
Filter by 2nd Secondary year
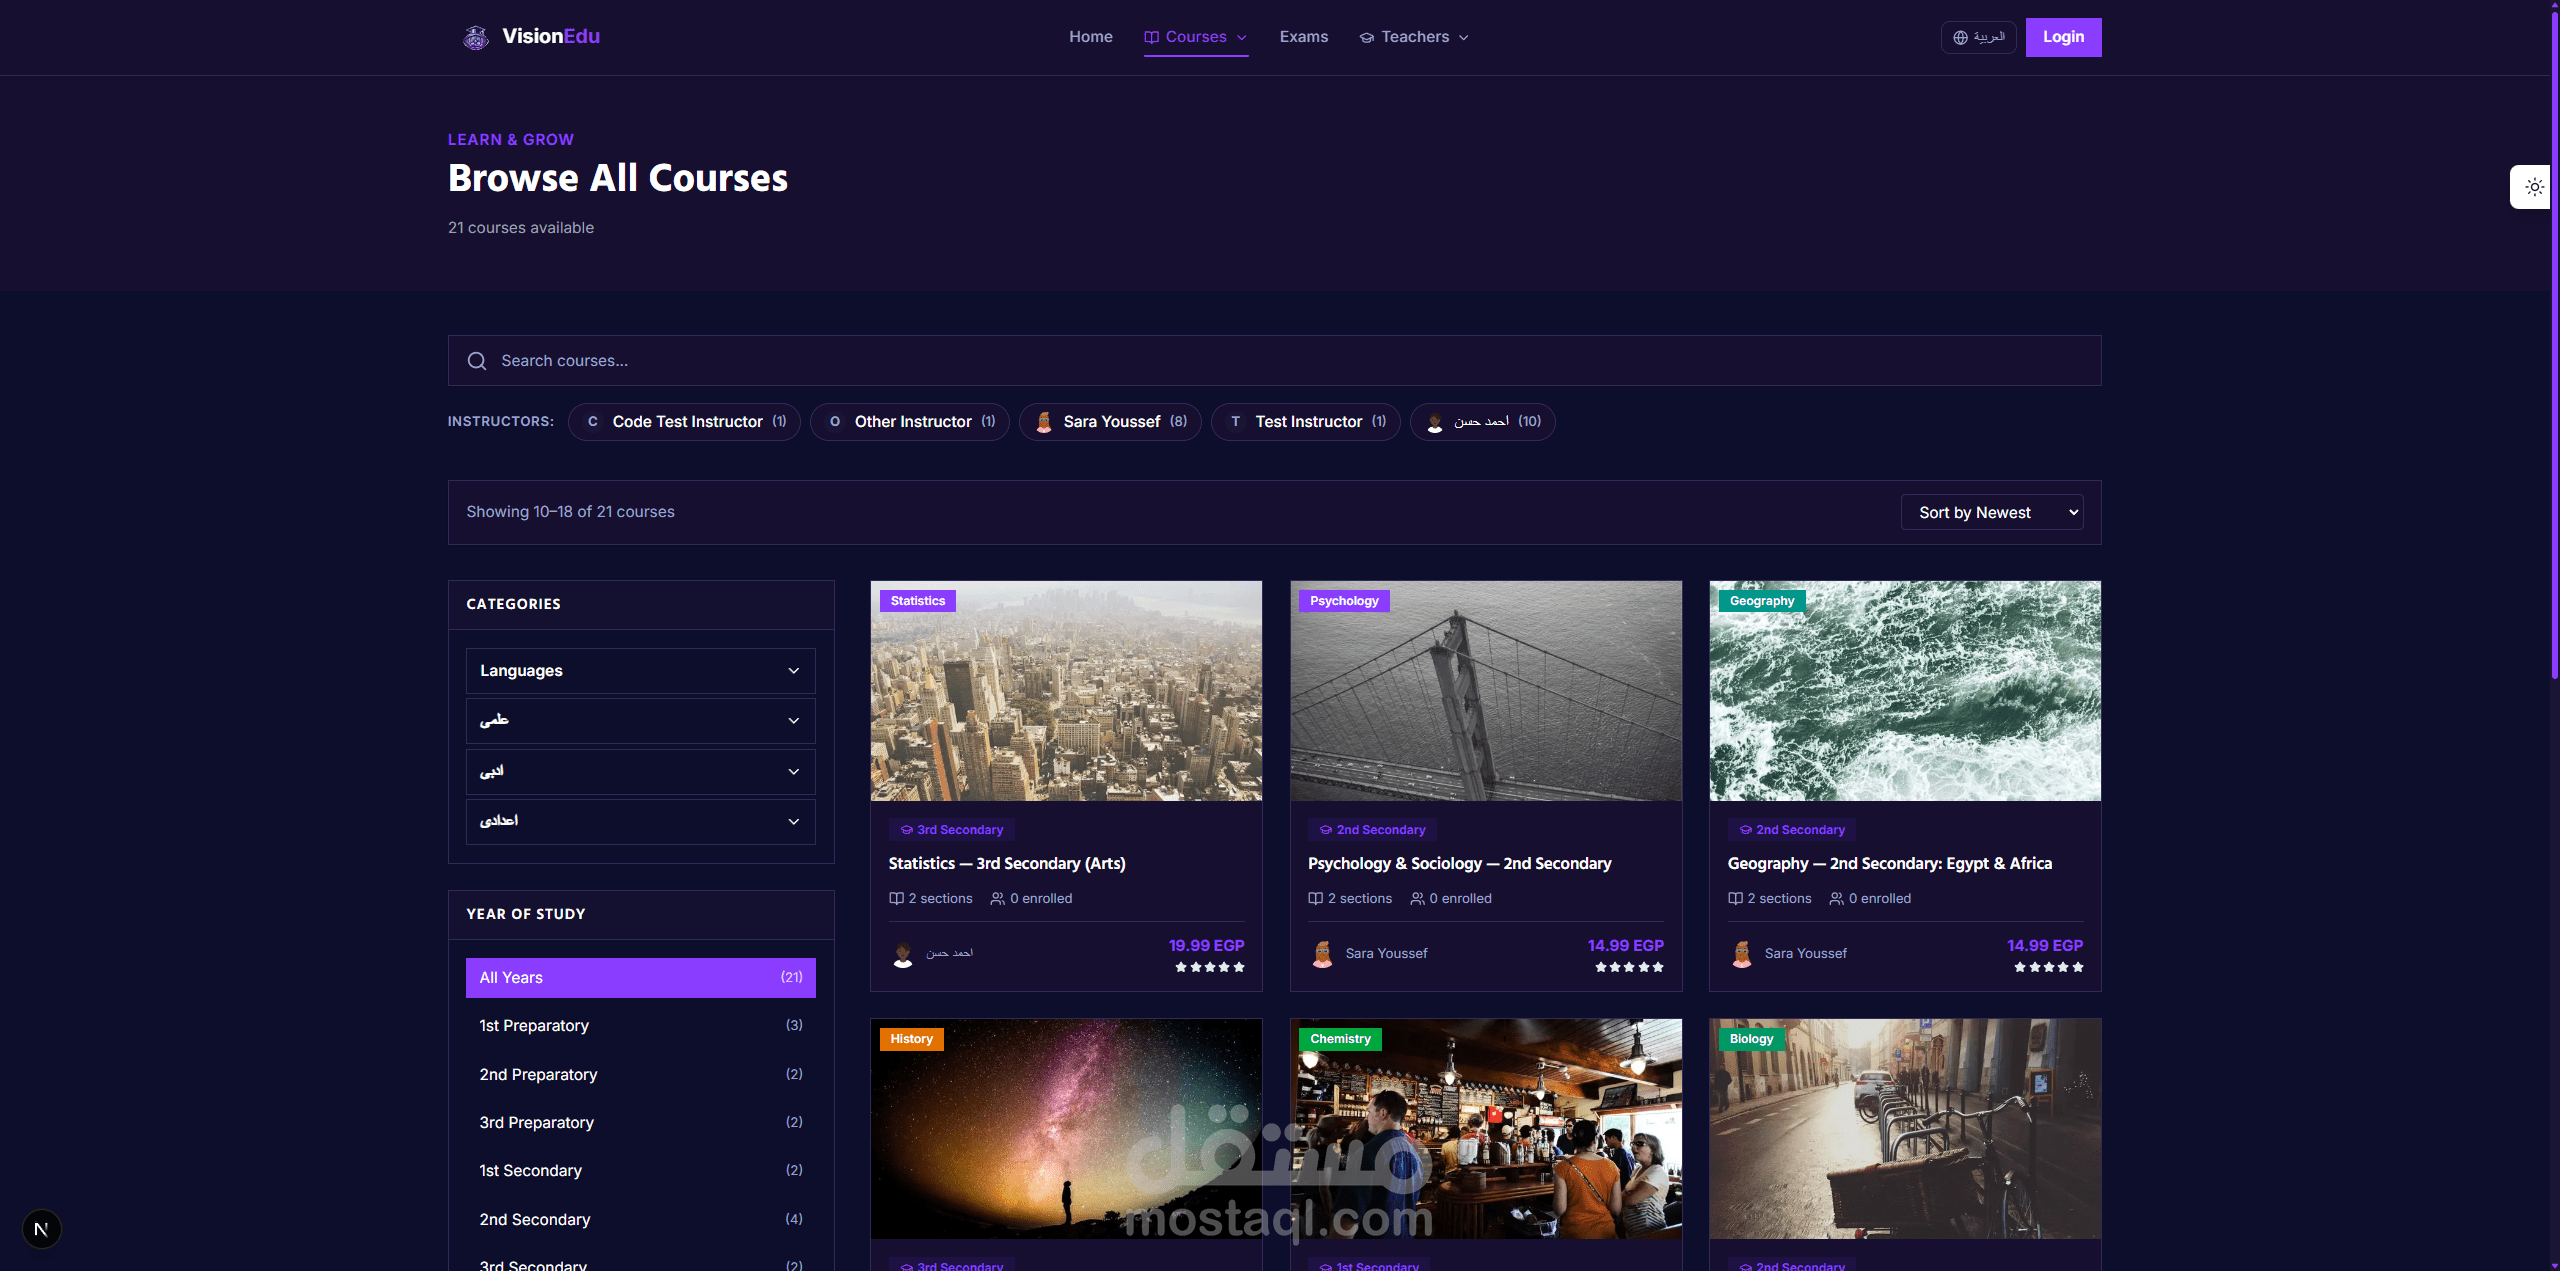tap(641, 1220)
